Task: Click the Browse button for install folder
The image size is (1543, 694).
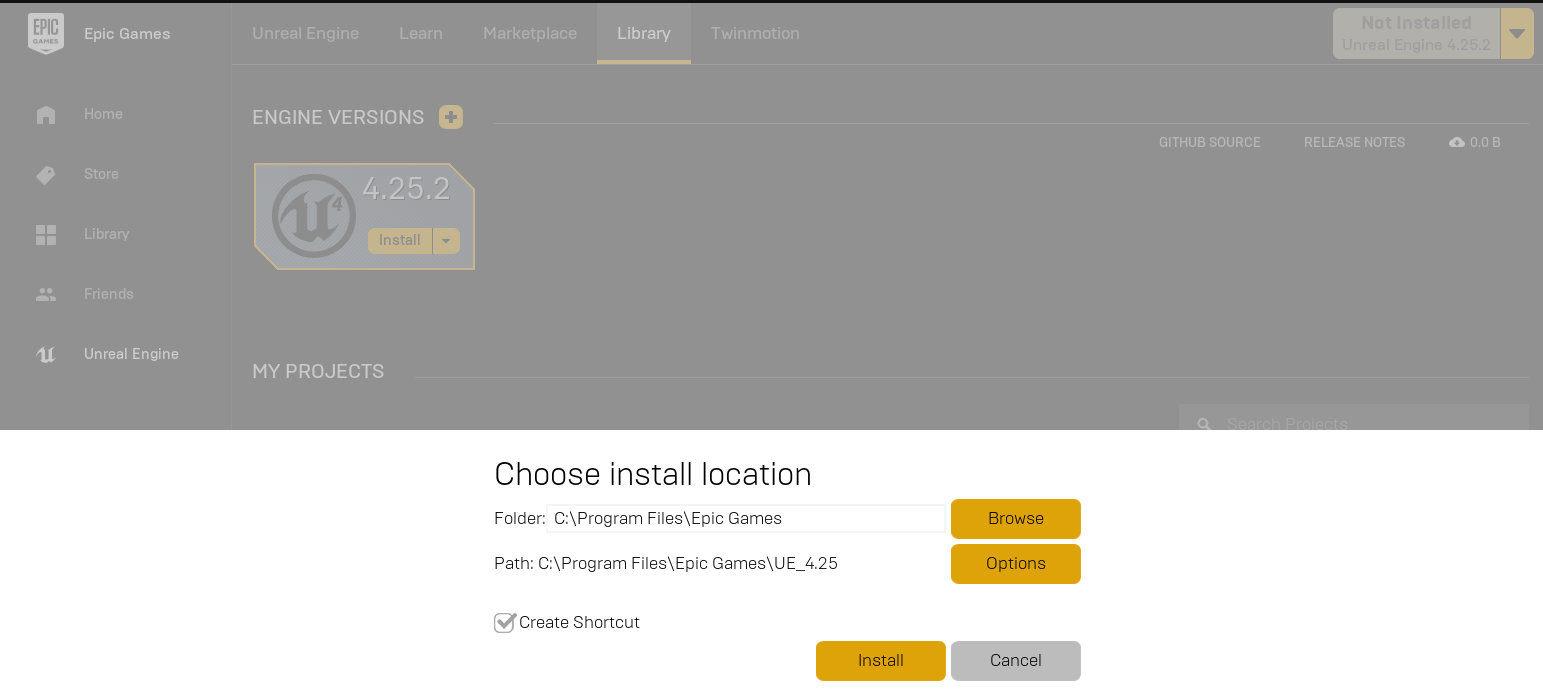Action: pyautogui.click(x=1015, y=518)
